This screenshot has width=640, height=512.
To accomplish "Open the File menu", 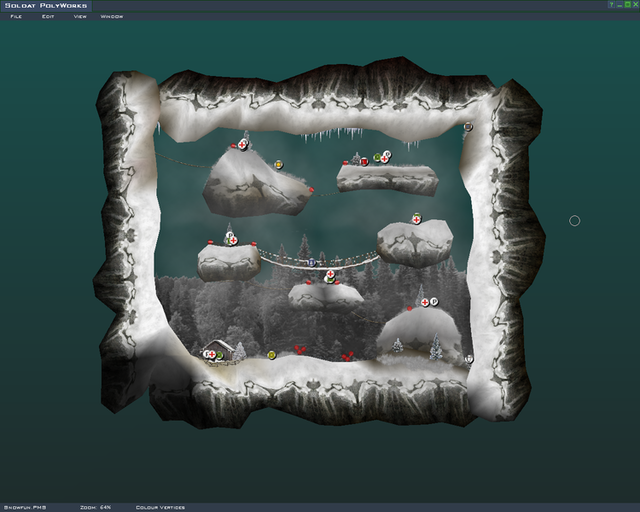I will pyautogui.click(x=16, y=17).
